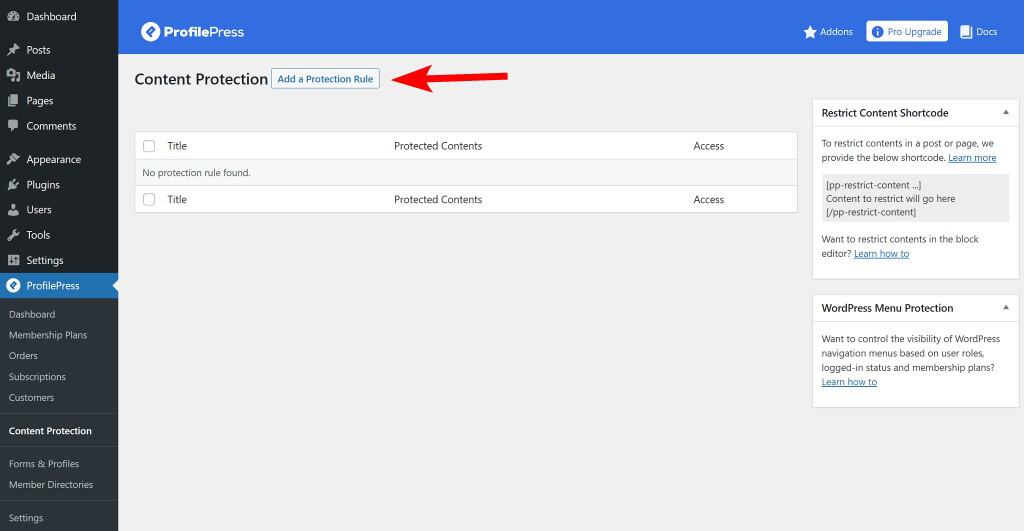The height and width of the screenshot is (531, 1024).
Task: Click the Addons star icon
Action: click(x=810, y=32)
